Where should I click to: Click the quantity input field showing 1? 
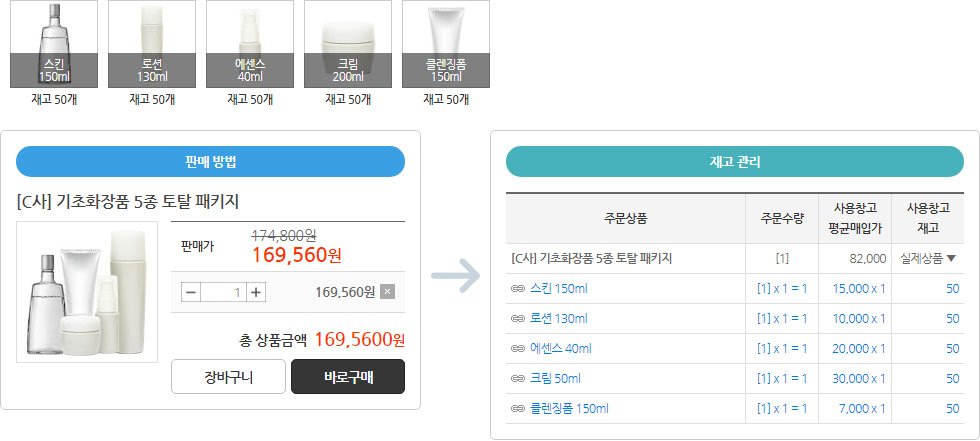tap(224, 292)
